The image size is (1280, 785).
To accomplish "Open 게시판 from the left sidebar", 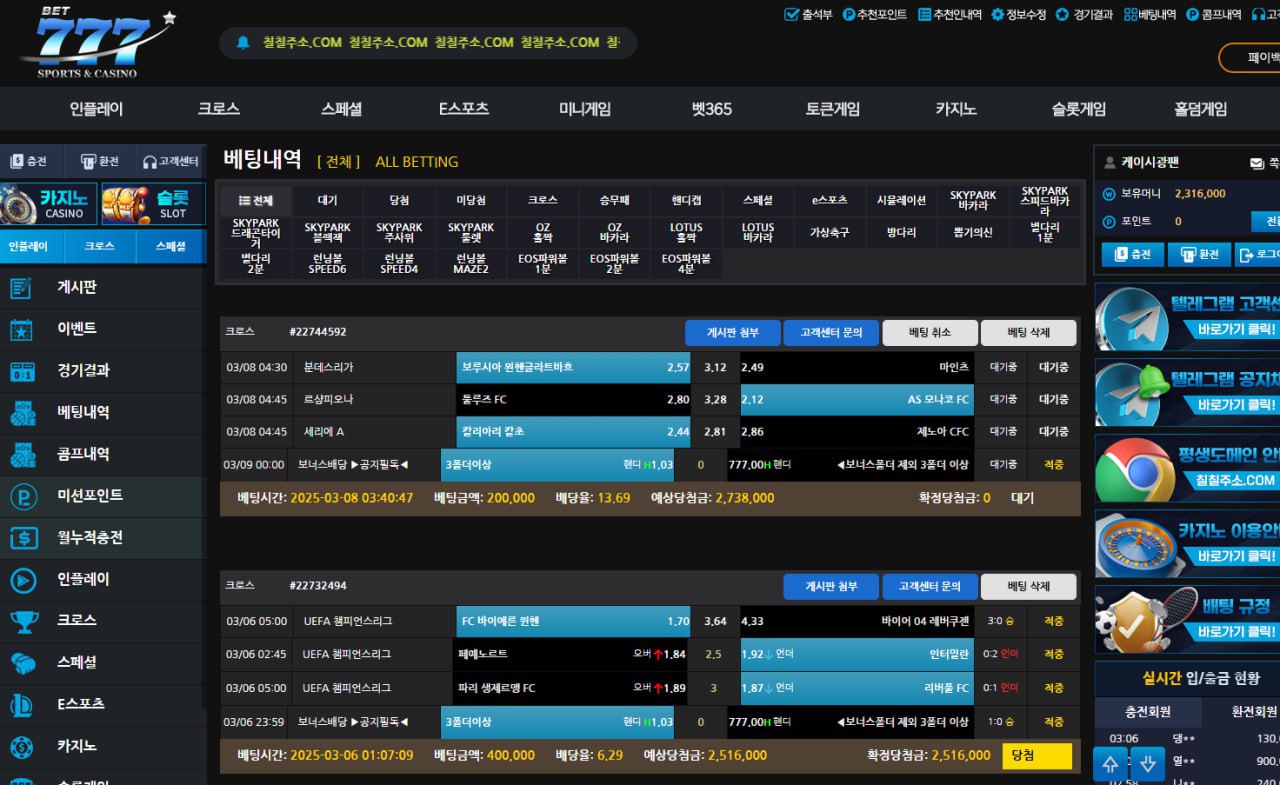I will click(77, 288).
